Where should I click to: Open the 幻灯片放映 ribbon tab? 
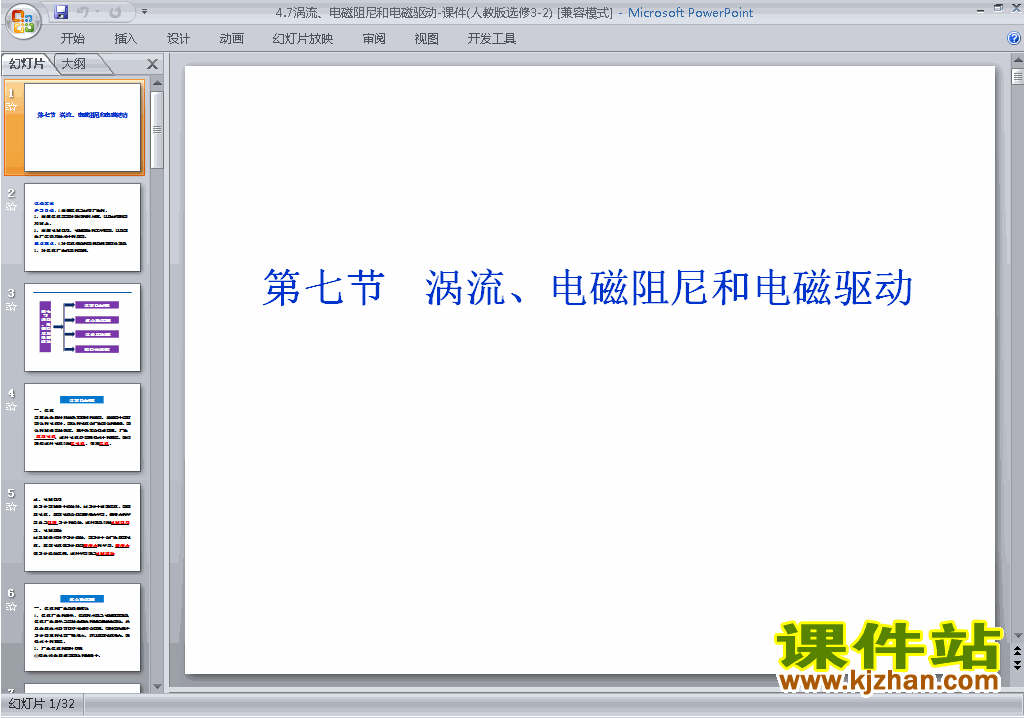[302, 39]
